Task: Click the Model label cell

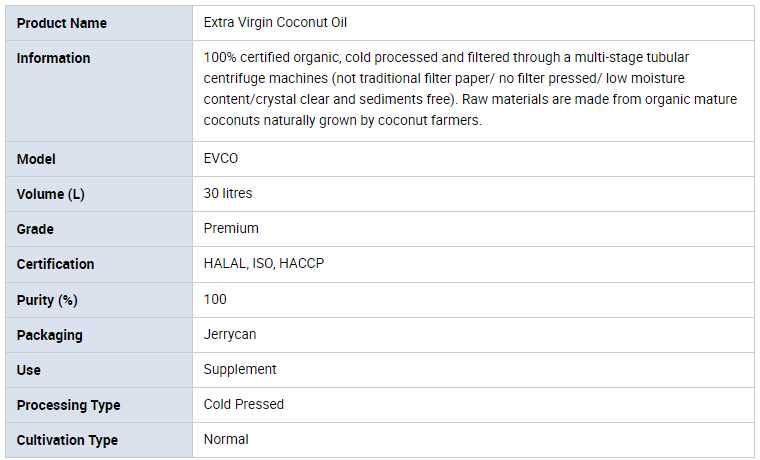Action: click(x=37, y=159)
